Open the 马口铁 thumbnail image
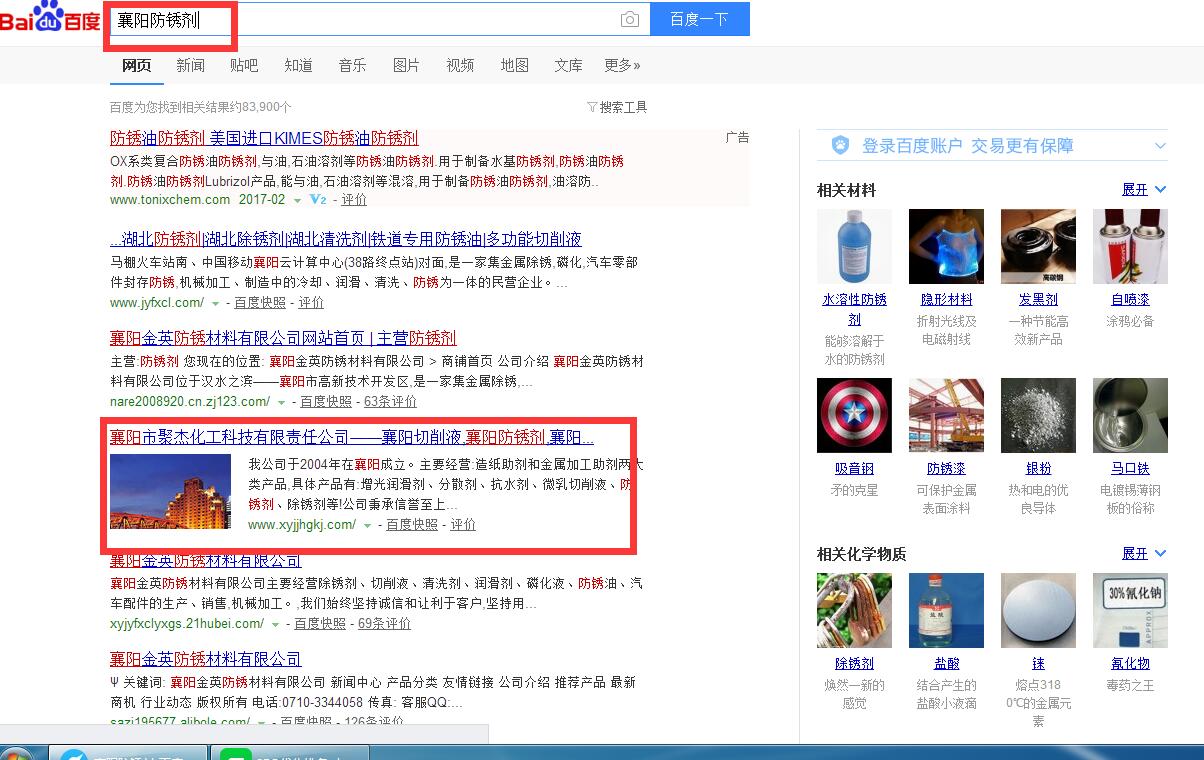 [x=1130, y=416]
